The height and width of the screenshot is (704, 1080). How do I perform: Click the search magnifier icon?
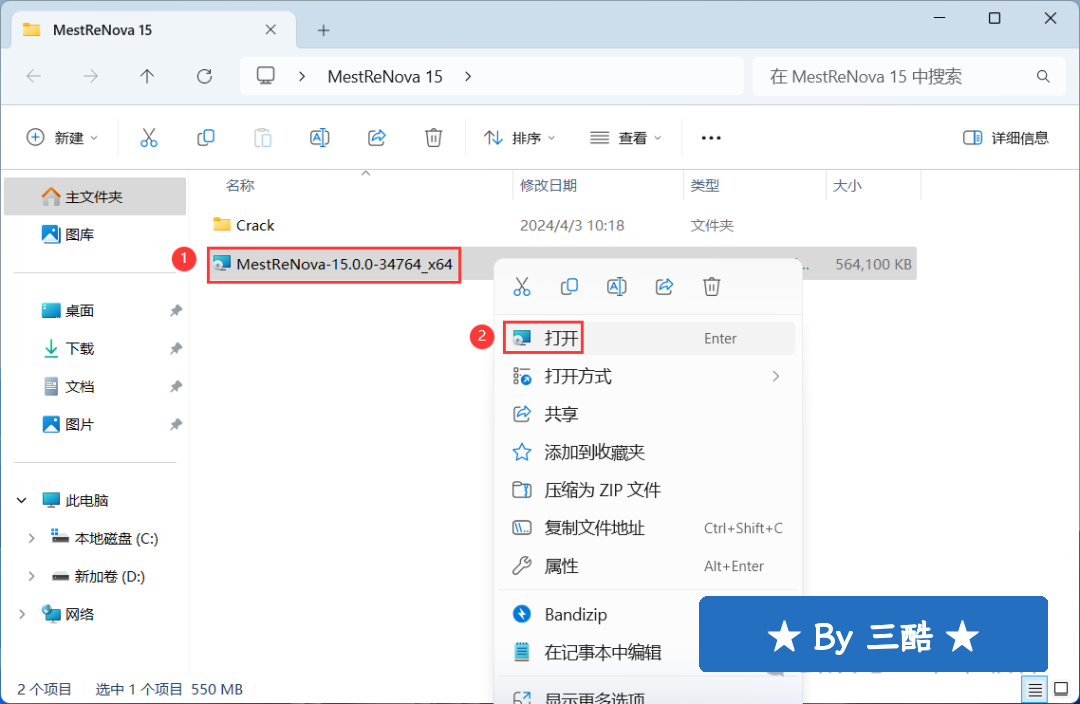point(1043,76)
